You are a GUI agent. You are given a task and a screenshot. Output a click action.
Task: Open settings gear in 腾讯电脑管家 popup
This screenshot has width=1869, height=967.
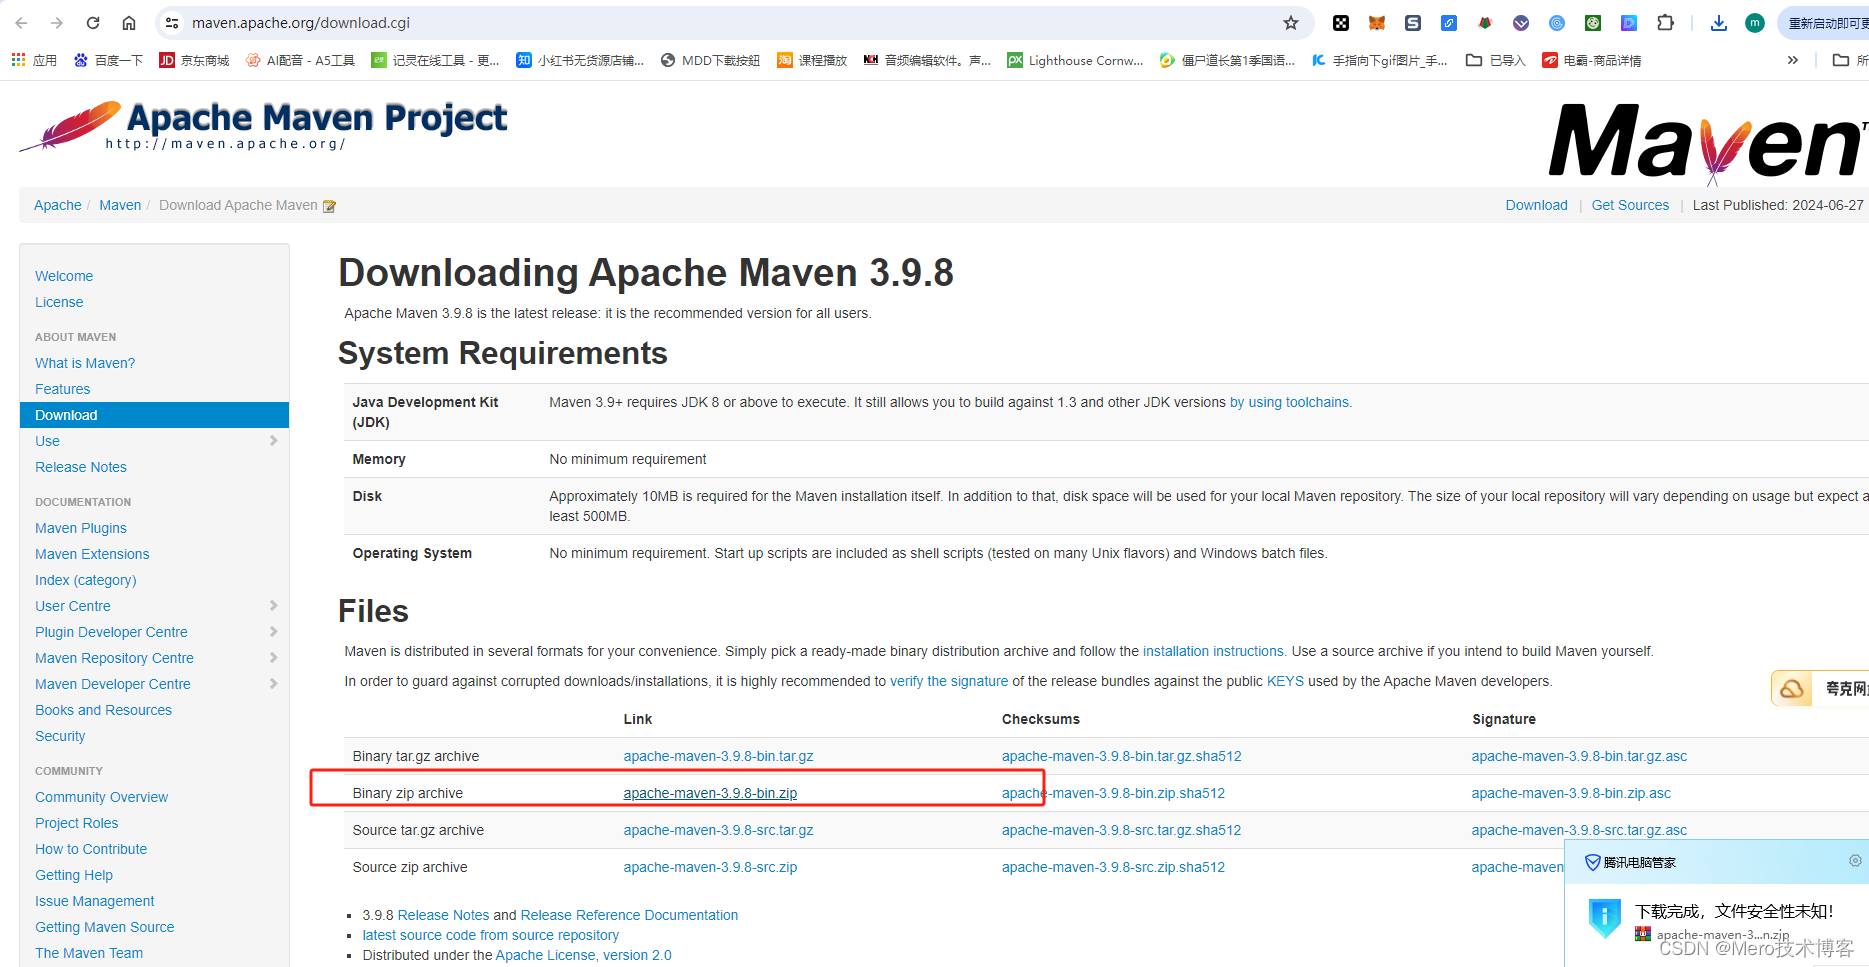pyautogui.click(x=1855, y=861)
